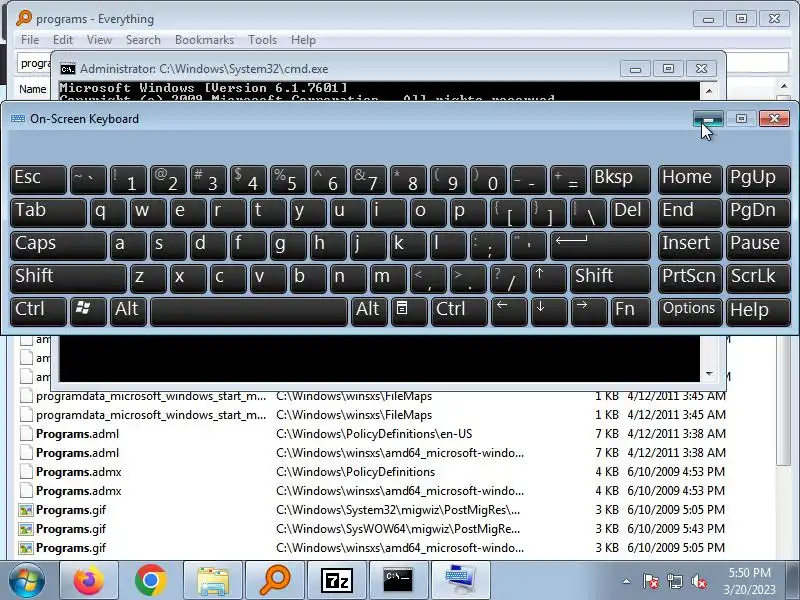
Task: Click the Enter key on On-Screen Keyboard
Action: pos(600,244)
